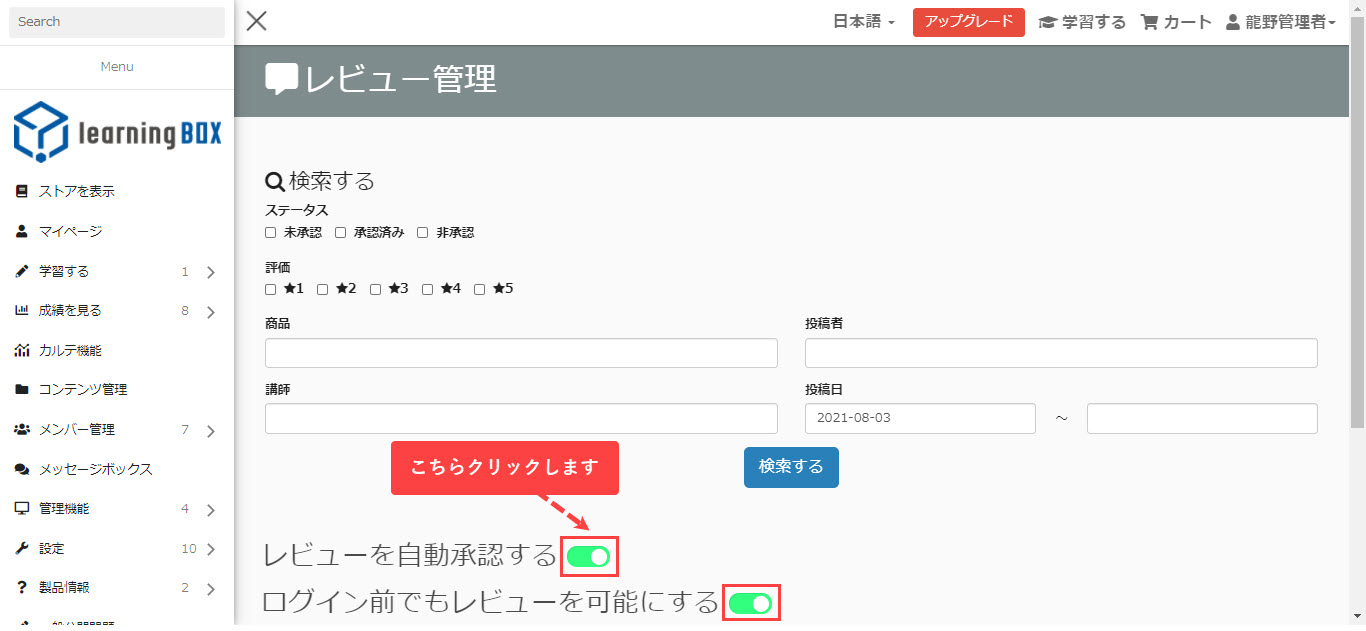This screenshot has height=631, width=1366.
Task: Check the 未承認 status checkbox
Action: pos(270,233)
